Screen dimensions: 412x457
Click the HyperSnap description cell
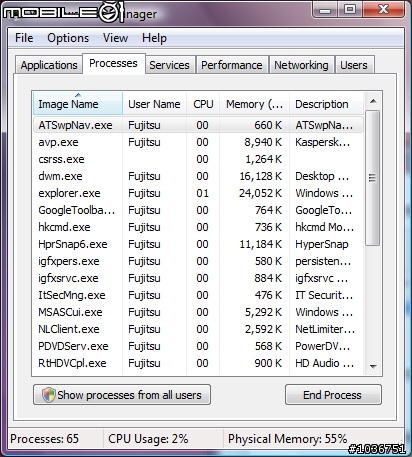[322, 244]
